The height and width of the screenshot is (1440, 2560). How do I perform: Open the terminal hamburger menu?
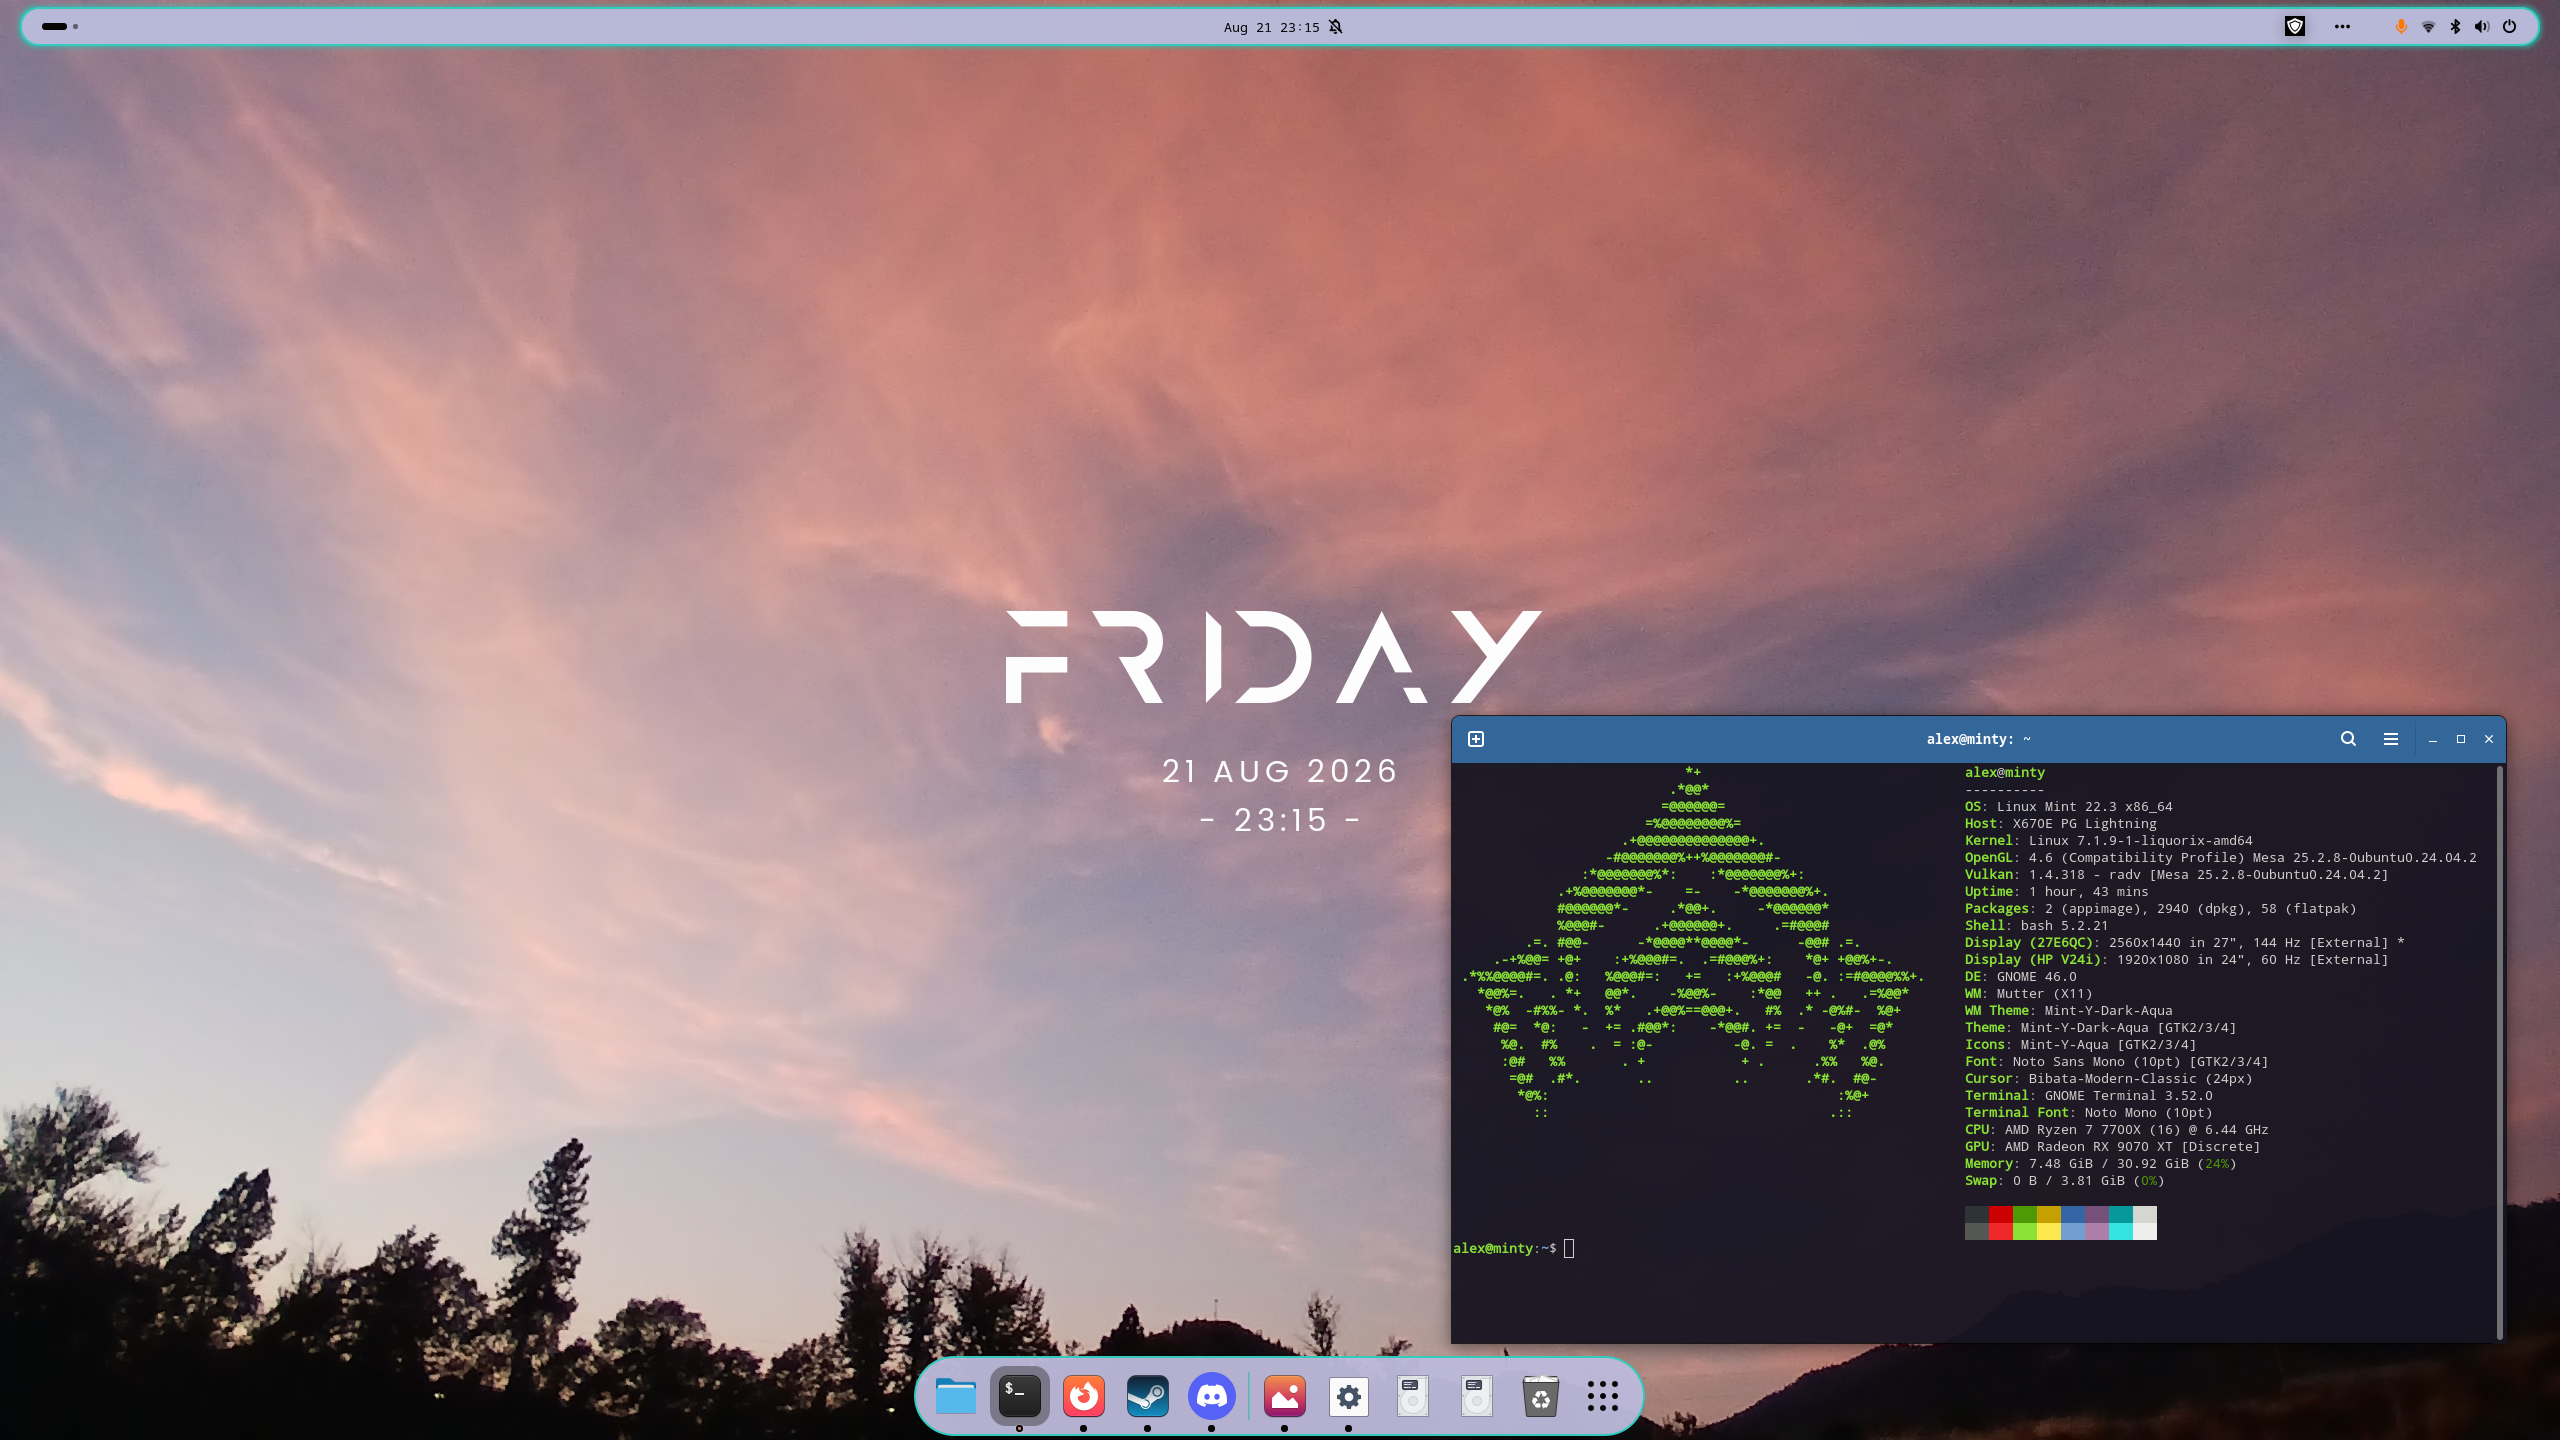click(x=2390, y=739)
